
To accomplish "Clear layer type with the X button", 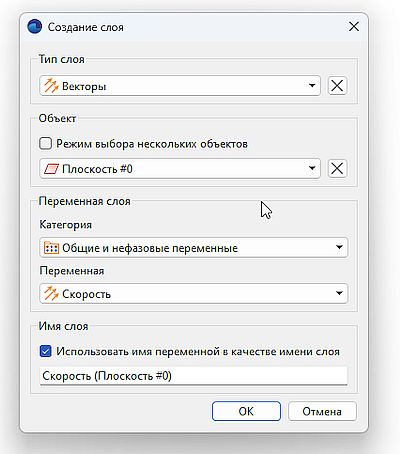I will (337, 86).
